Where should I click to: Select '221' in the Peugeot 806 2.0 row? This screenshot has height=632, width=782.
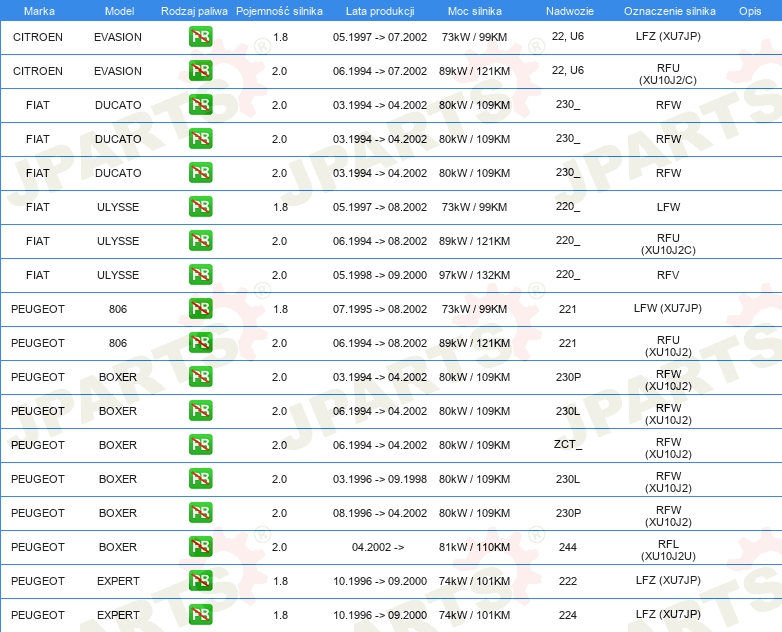[x=568, y=343]
